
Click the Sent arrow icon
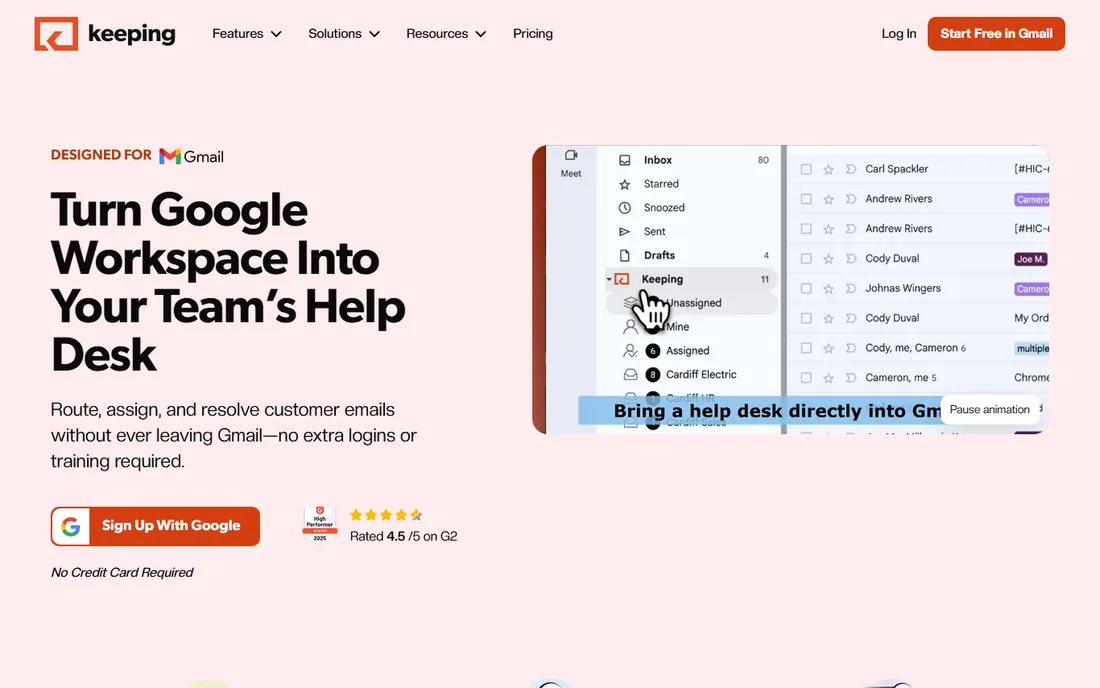pyautogui.click(x=624, y=231)
